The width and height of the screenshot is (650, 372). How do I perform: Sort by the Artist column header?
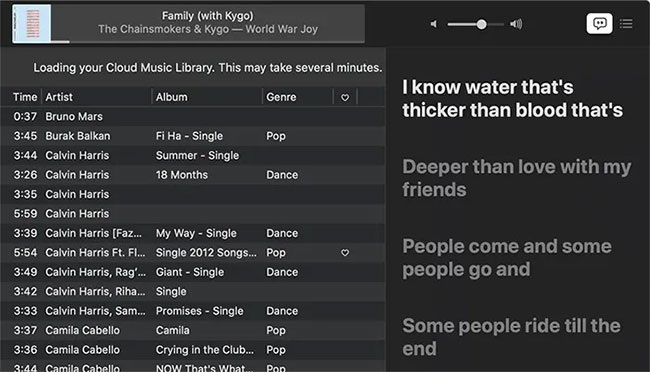pyautogui.click(x=59, y=97)
